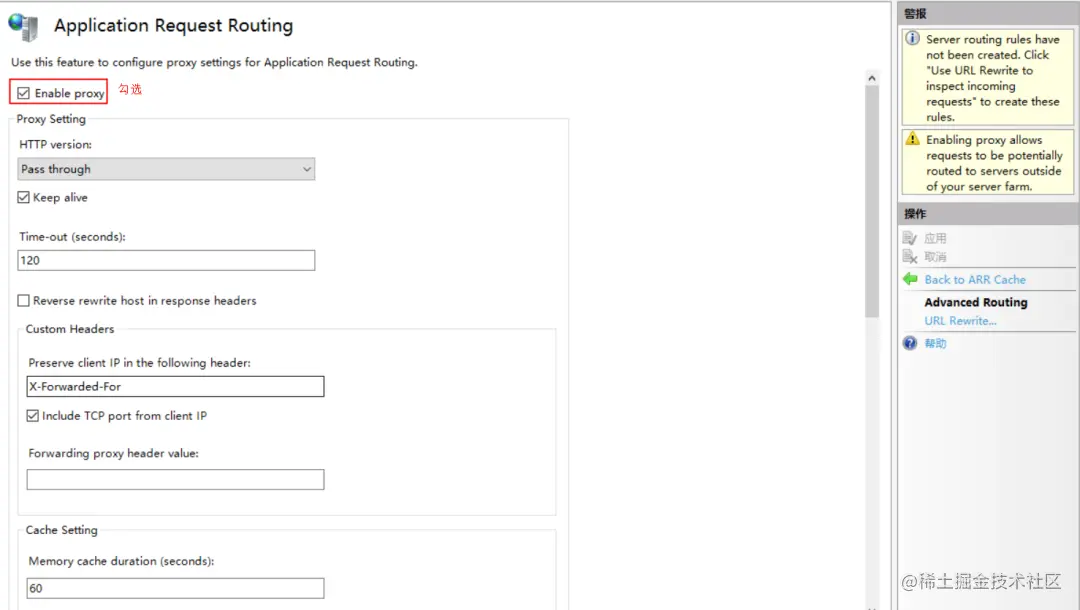Click the 取消 cancel action
Image resolution: width=1080 pixels, height=610 pixels.
coord(935,257)
